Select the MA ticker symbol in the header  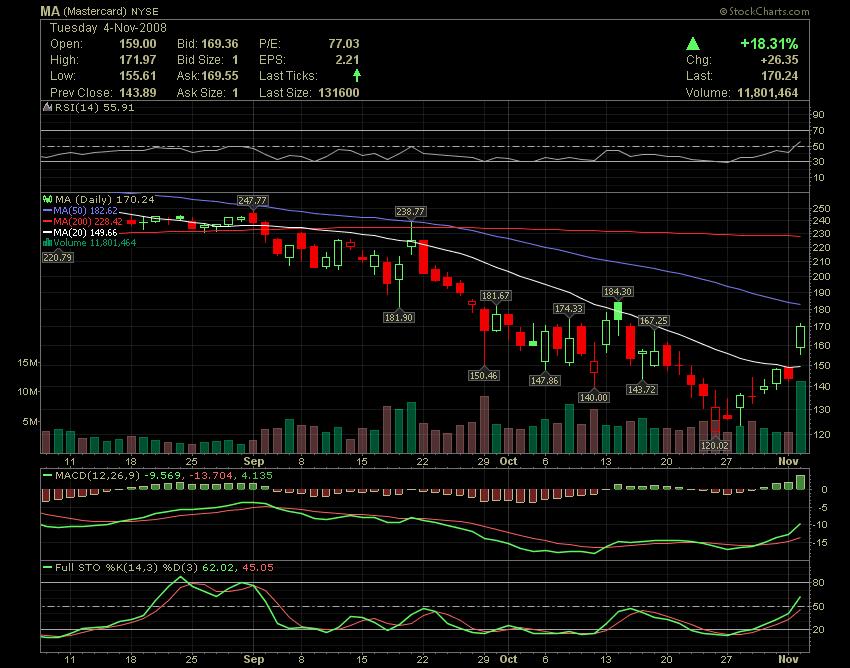pyautogui.click(x=50, y=11)
